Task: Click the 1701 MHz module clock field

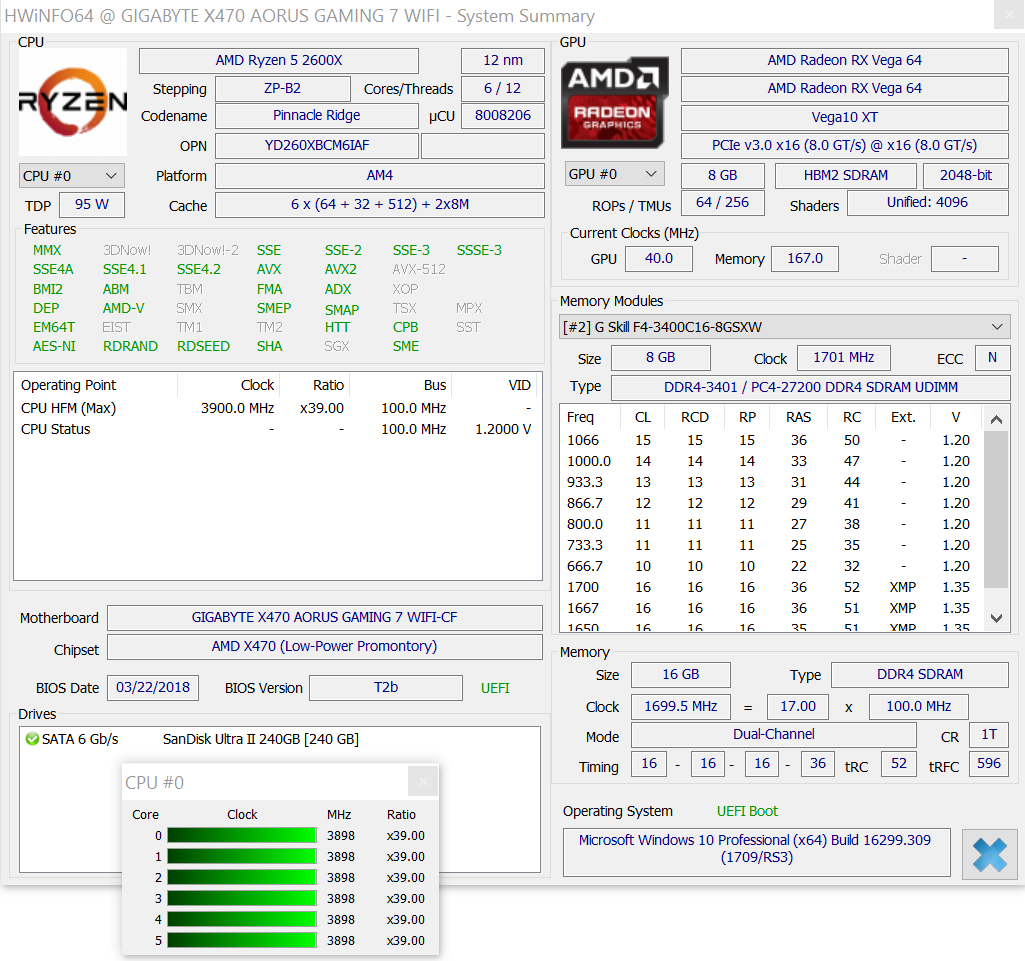Action: 843,358
